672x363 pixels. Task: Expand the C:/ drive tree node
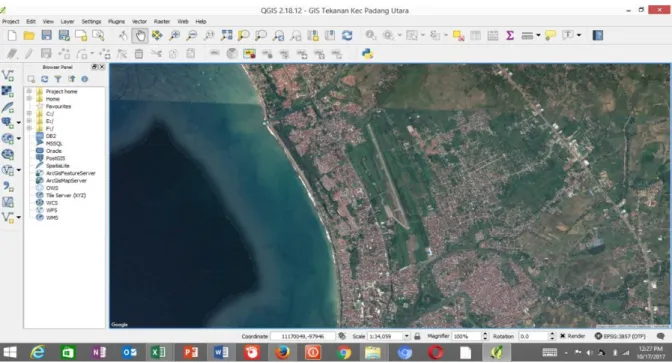coord(29,114)
